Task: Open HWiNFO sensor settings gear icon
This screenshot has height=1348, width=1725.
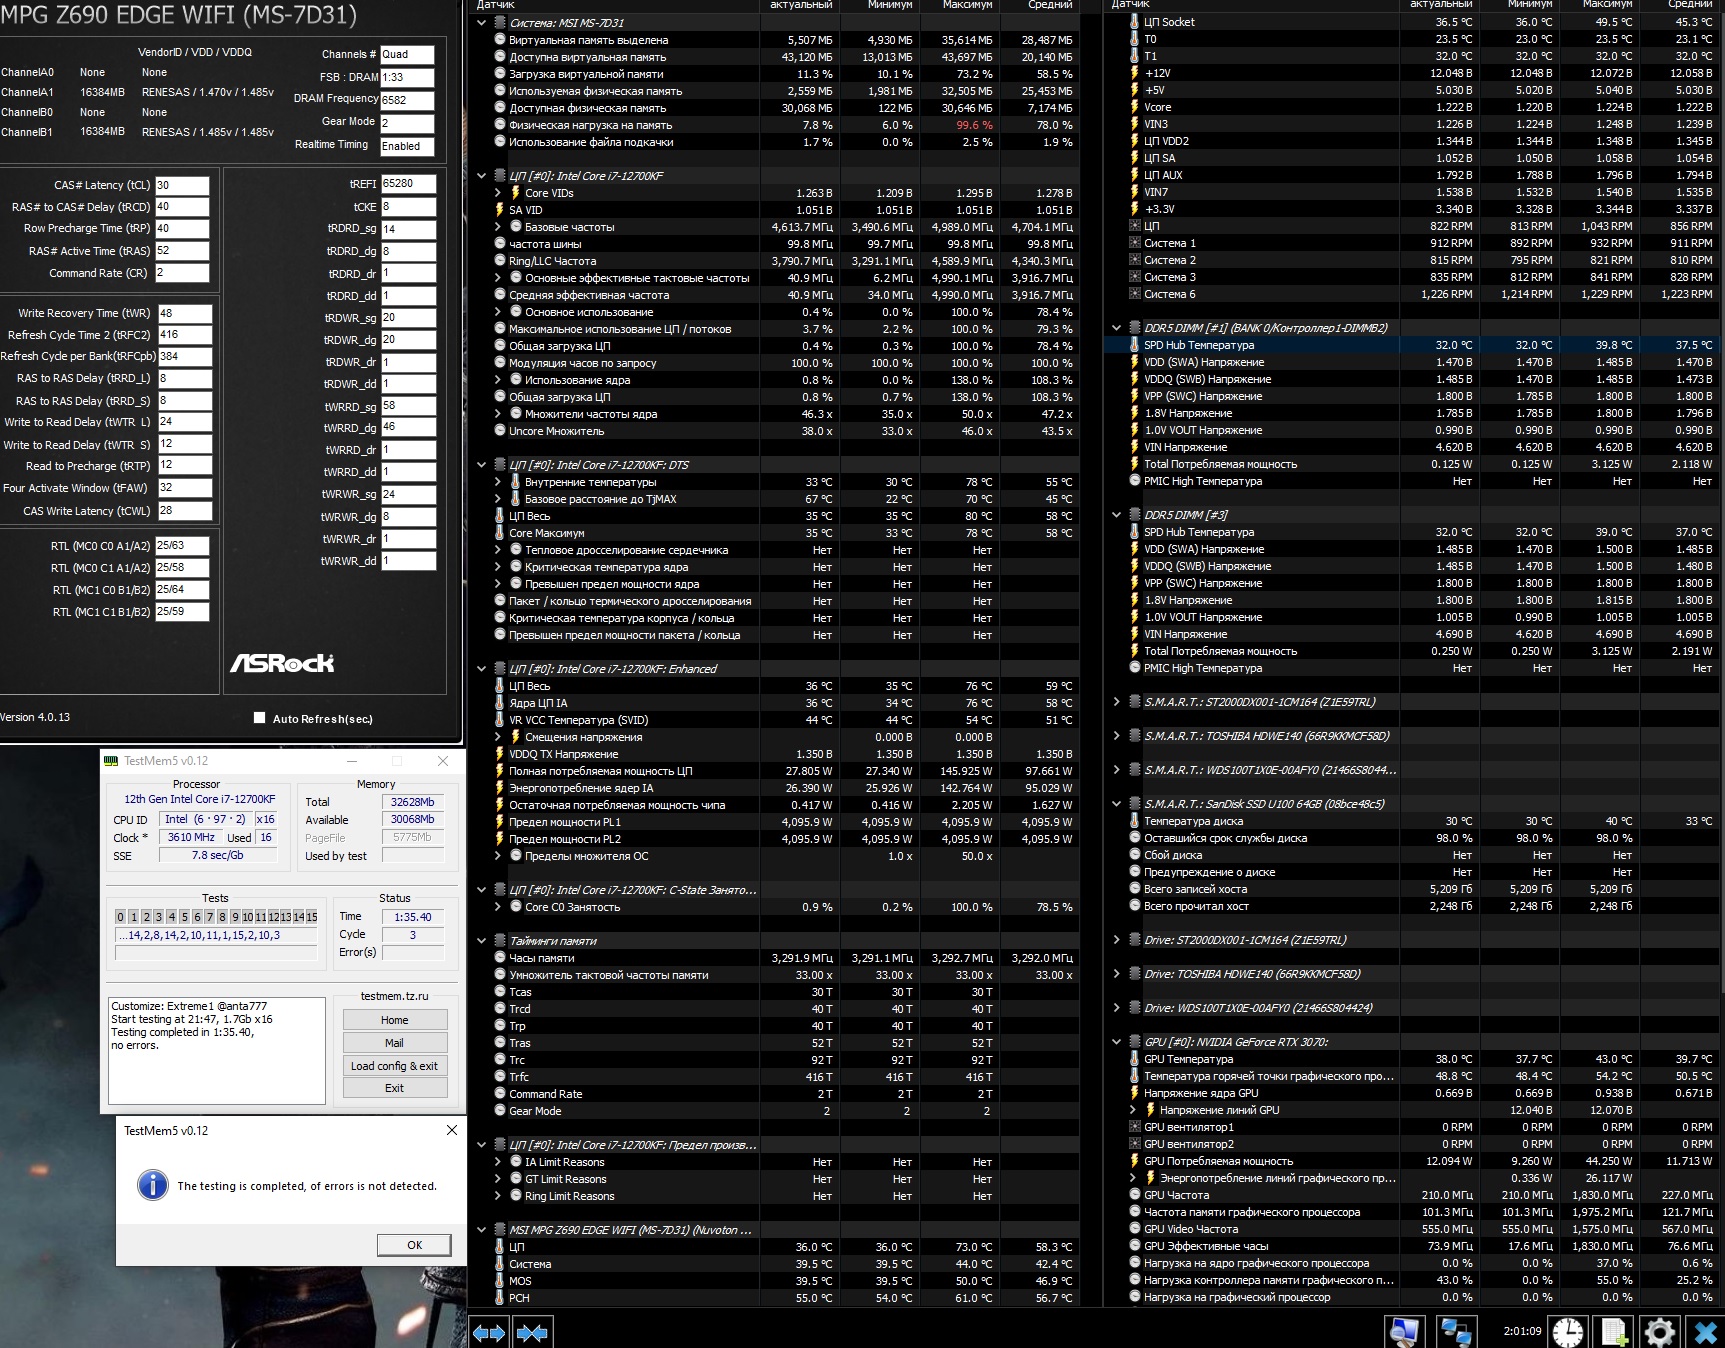Action: coord(1660,1331)
